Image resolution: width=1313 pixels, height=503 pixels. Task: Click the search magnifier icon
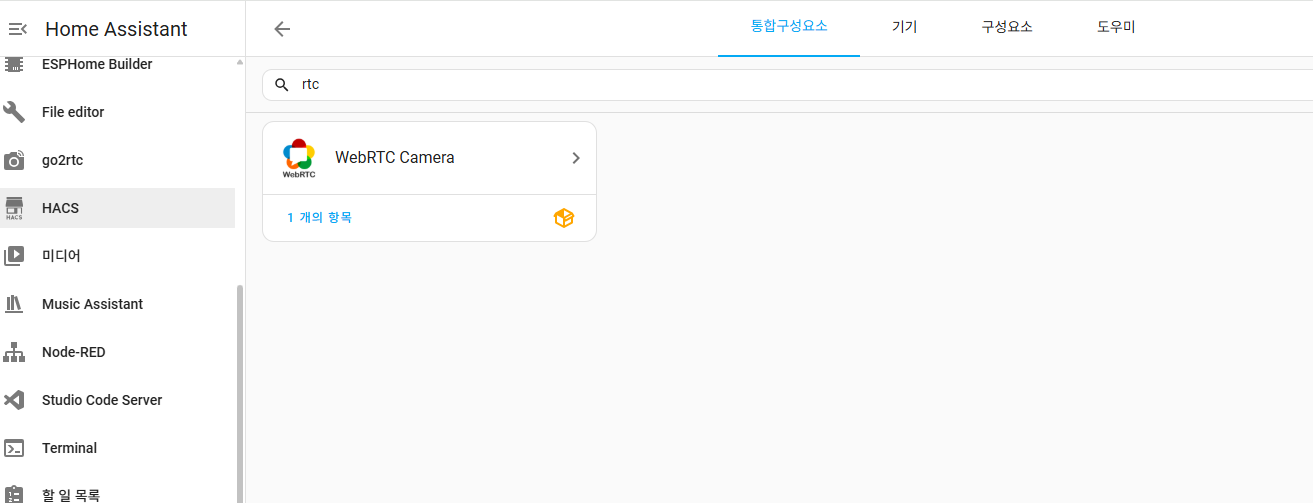tap(282, 85)
